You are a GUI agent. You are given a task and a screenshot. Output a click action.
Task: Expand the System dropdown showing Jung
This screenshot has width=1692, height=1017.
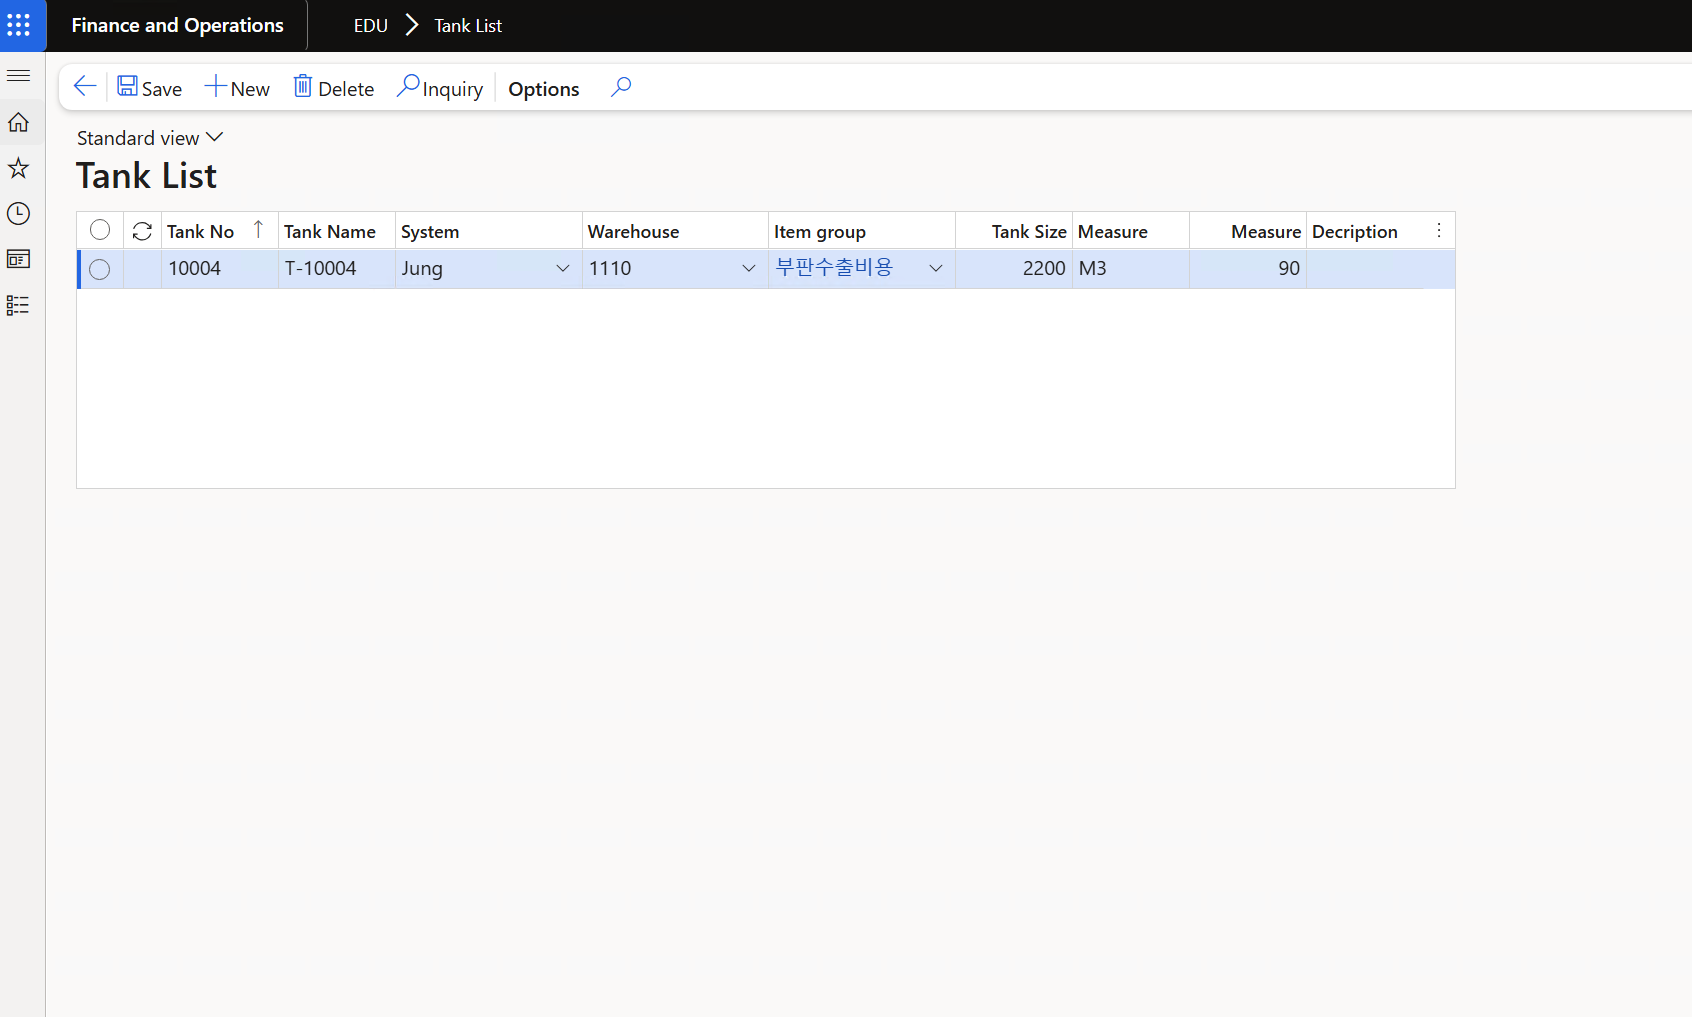pyautogui.click(x=563, y=268)
